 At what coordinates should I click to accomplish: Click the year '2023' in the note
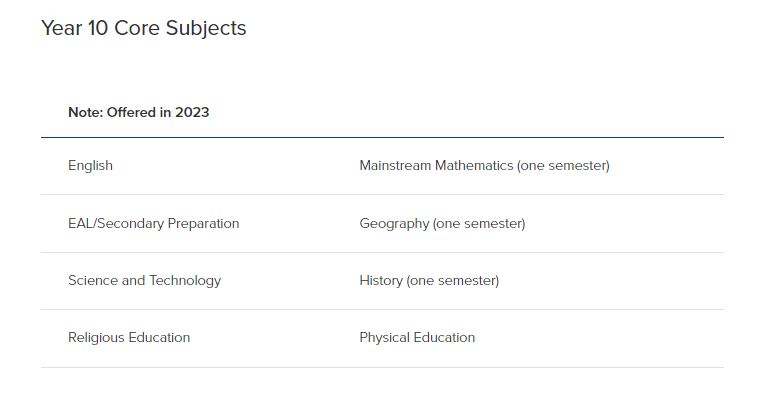192,112
